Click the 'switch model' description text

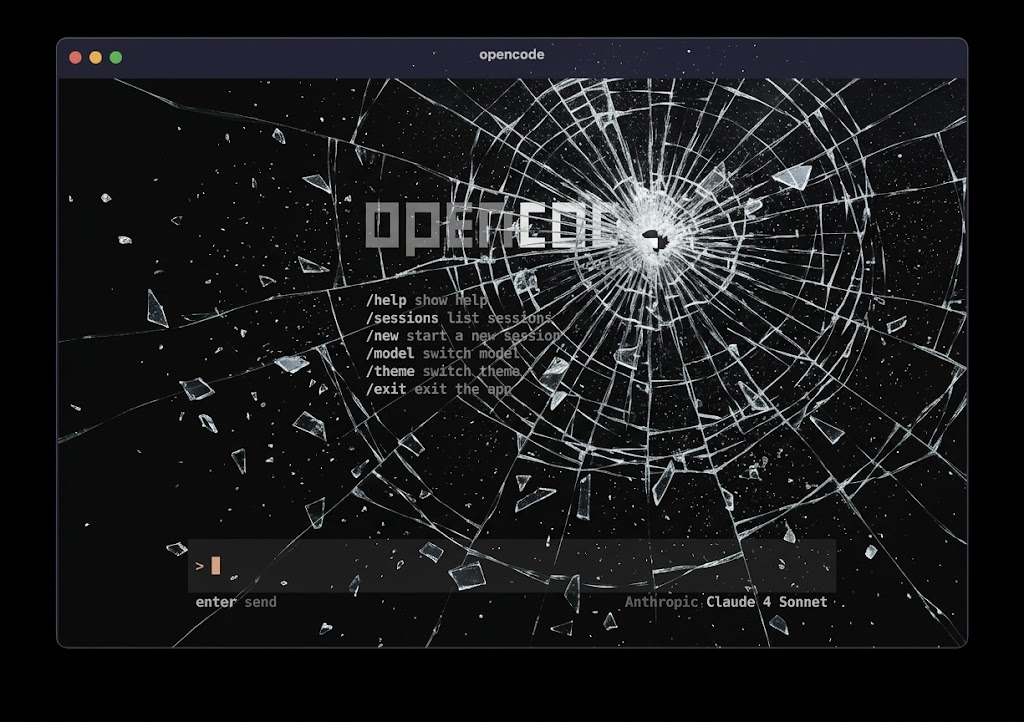pos(472,353)
